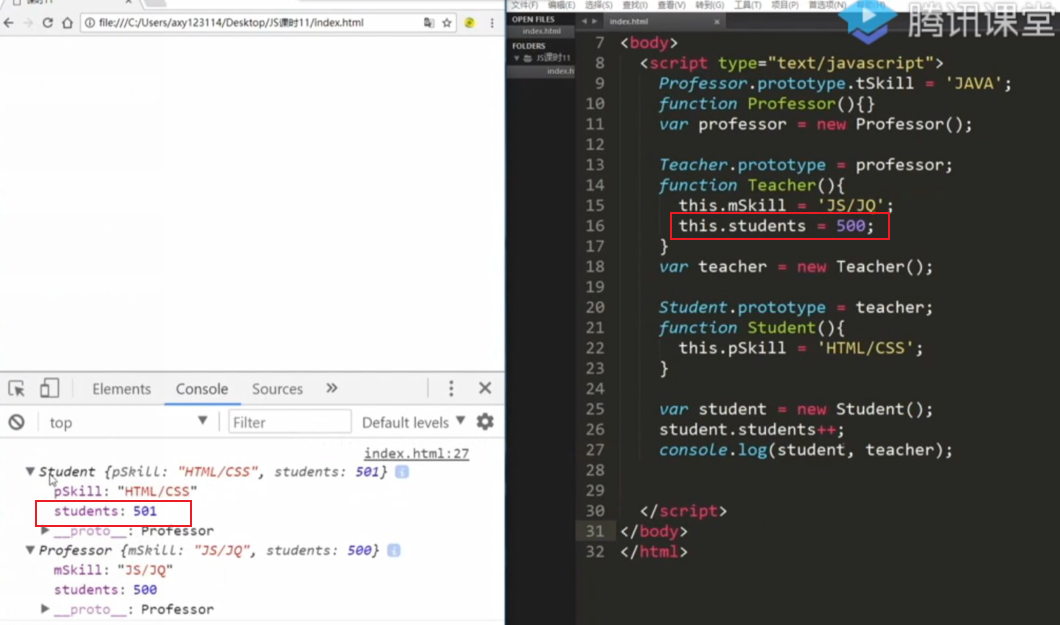Open the 项目(P) menu in Sublime Text

(784, 5)
